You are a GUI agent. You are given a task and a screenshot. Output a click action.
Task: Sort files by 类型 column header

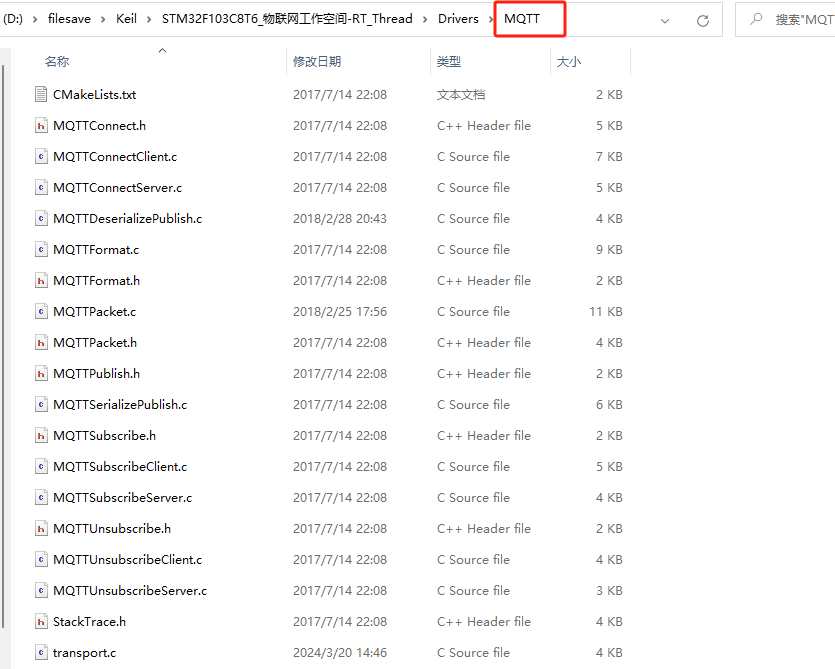point(448,62)
